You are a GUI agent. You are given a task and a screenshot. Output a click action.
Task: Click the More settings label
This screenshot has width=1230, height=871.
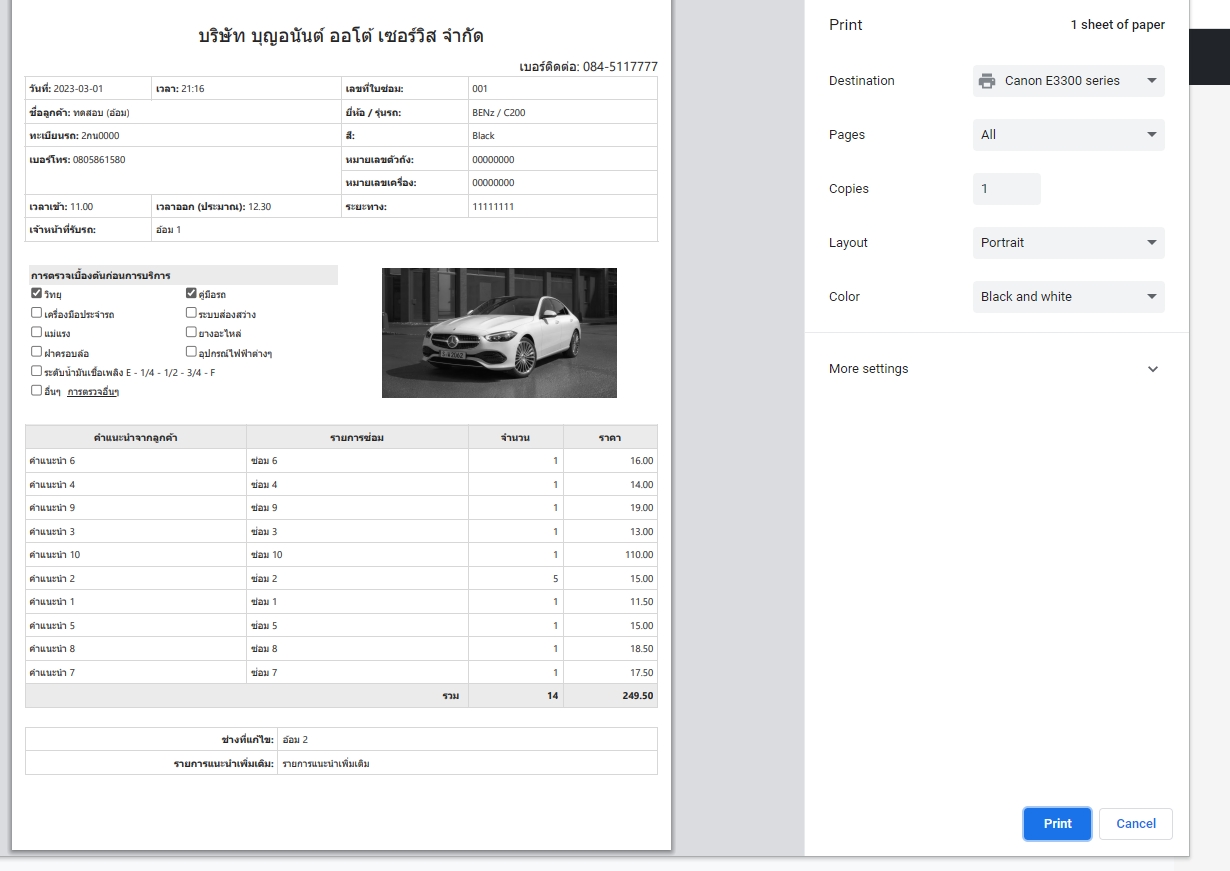click(x=868, y=369)
